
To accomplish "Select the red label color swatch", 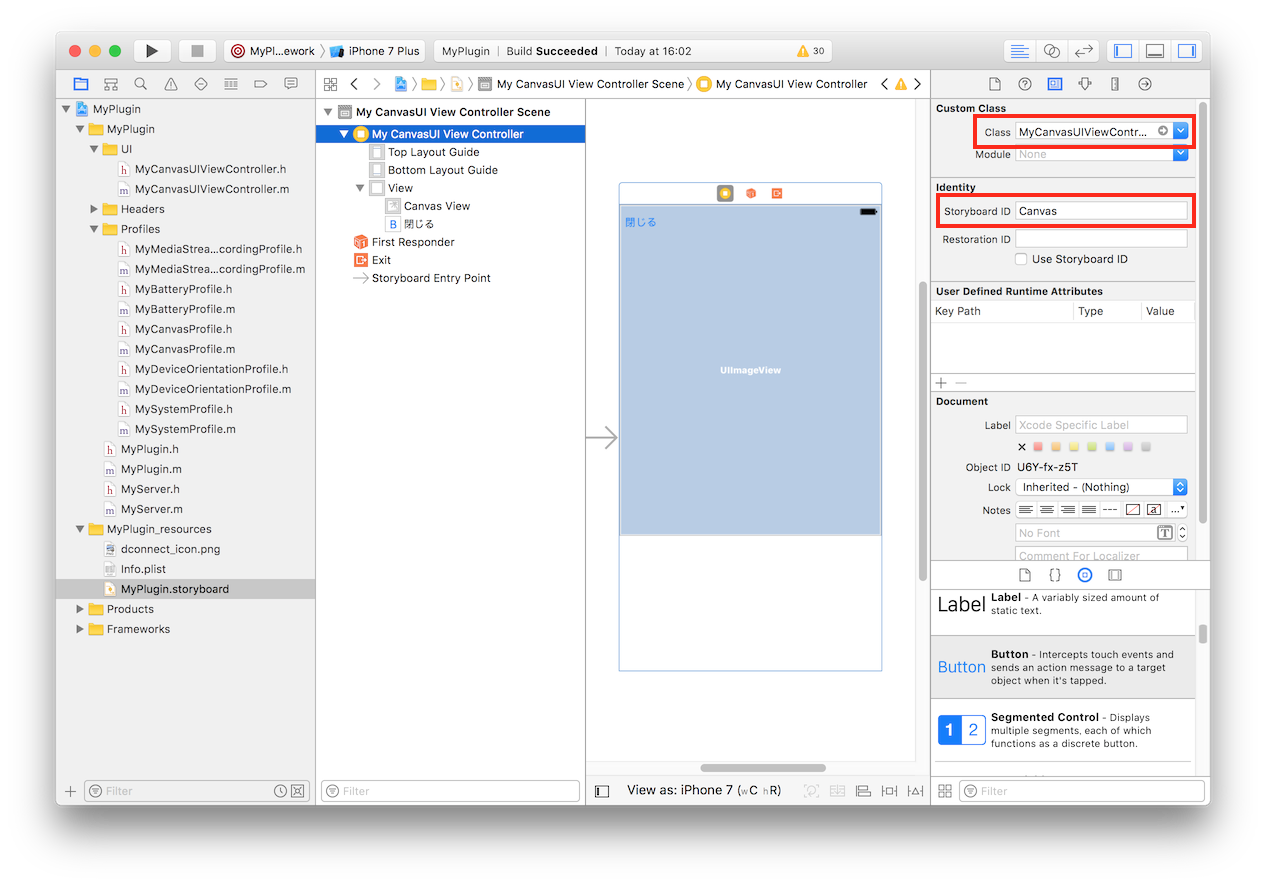I will [x=1038, y=447].
